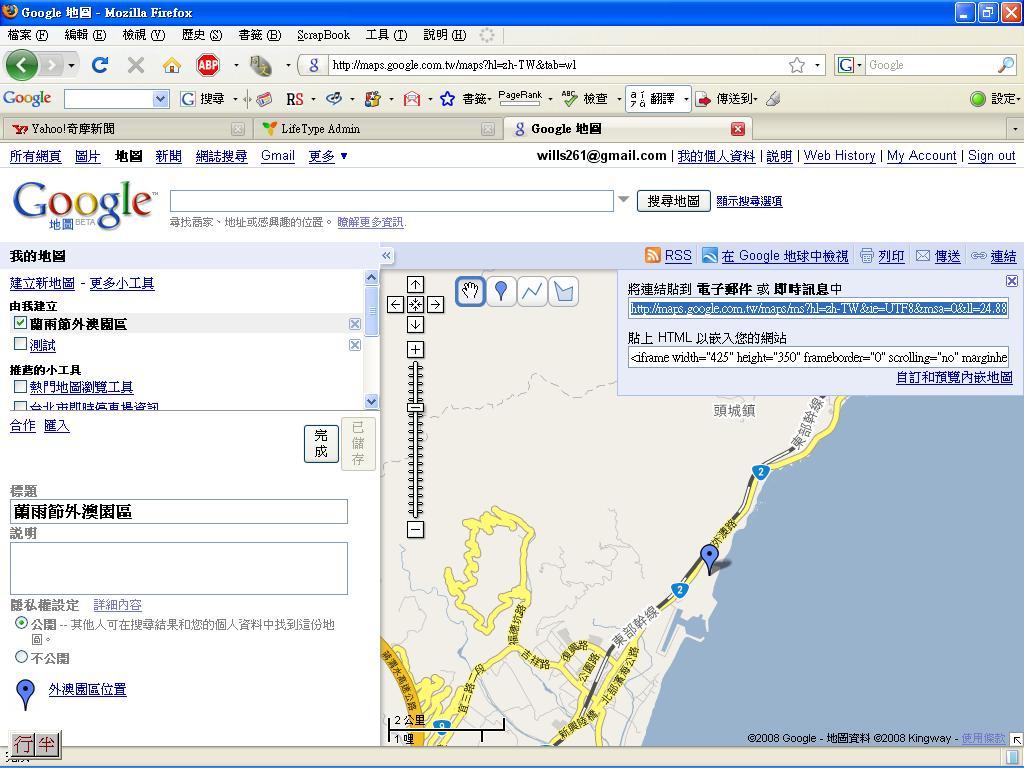This screenshot has height=768, width=1024.
Task: Select the 不公開 privacy radio button
Action: coord(22,656)
